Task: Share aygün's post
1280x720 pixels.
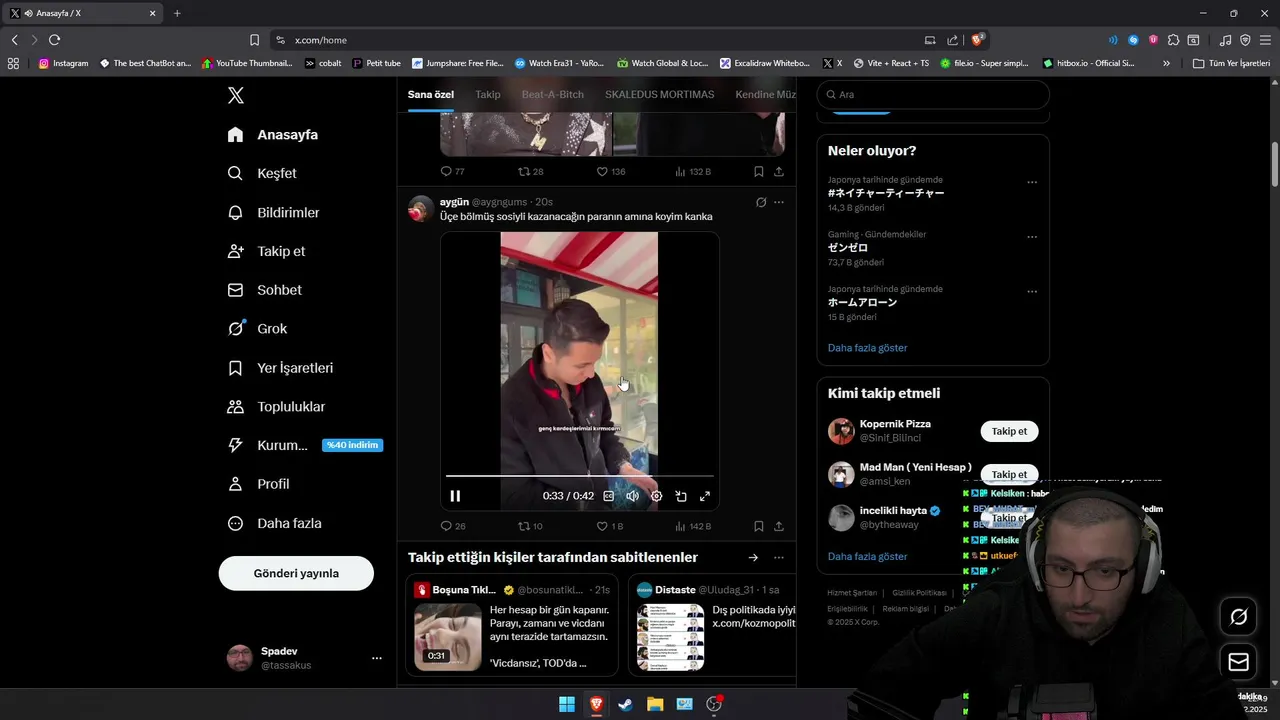Action: point(779,526)
